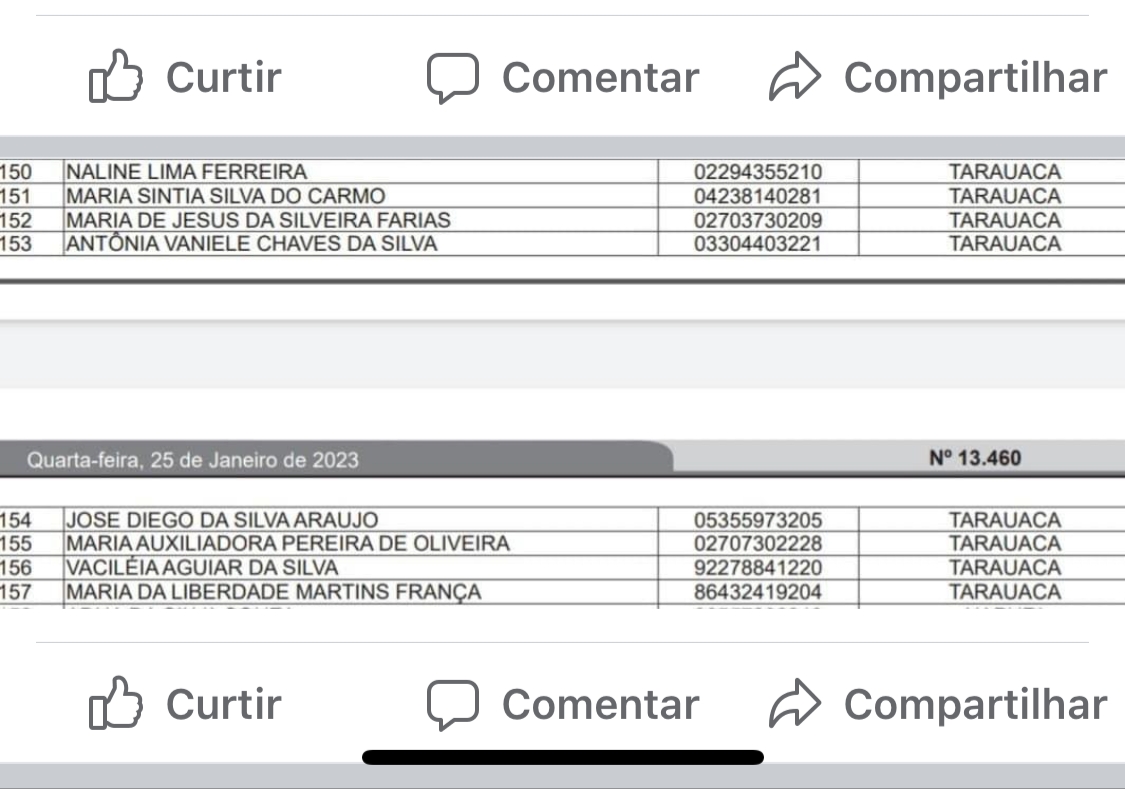
Task: Tap the black home indicator bar
Action: 562,757
